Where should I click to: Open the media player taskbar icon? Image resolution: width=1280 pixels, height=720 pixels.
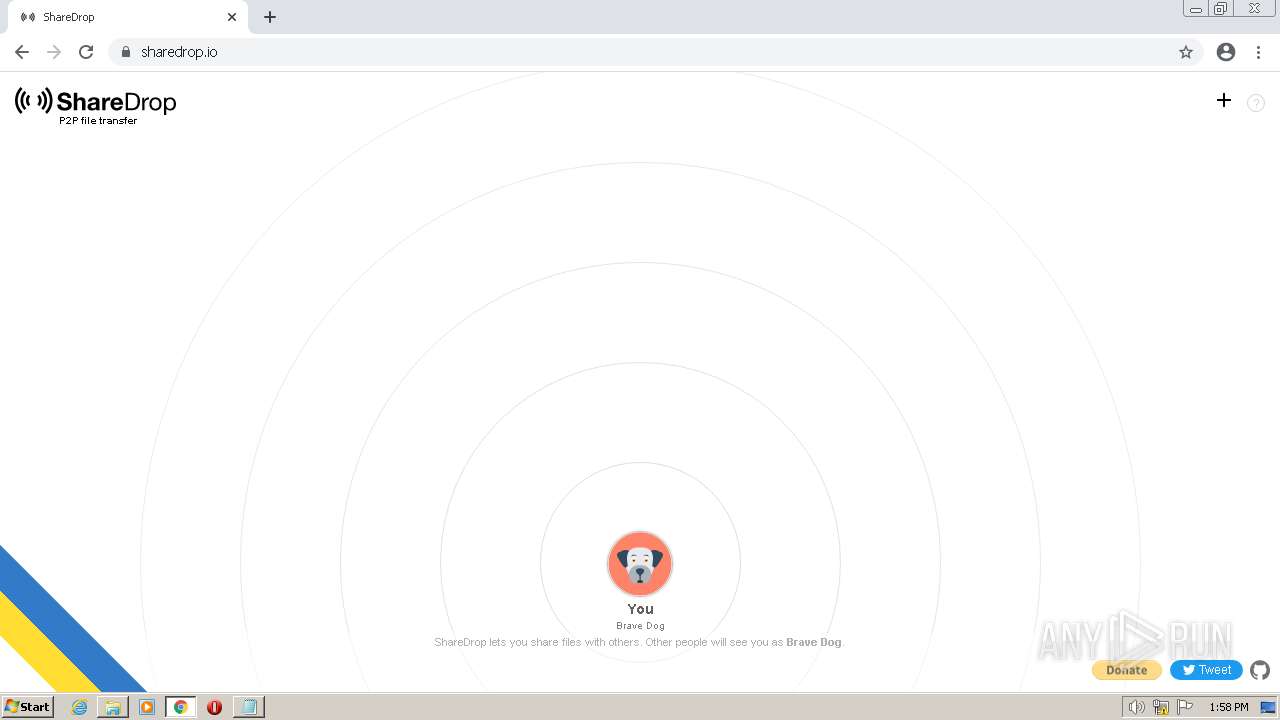147,707
